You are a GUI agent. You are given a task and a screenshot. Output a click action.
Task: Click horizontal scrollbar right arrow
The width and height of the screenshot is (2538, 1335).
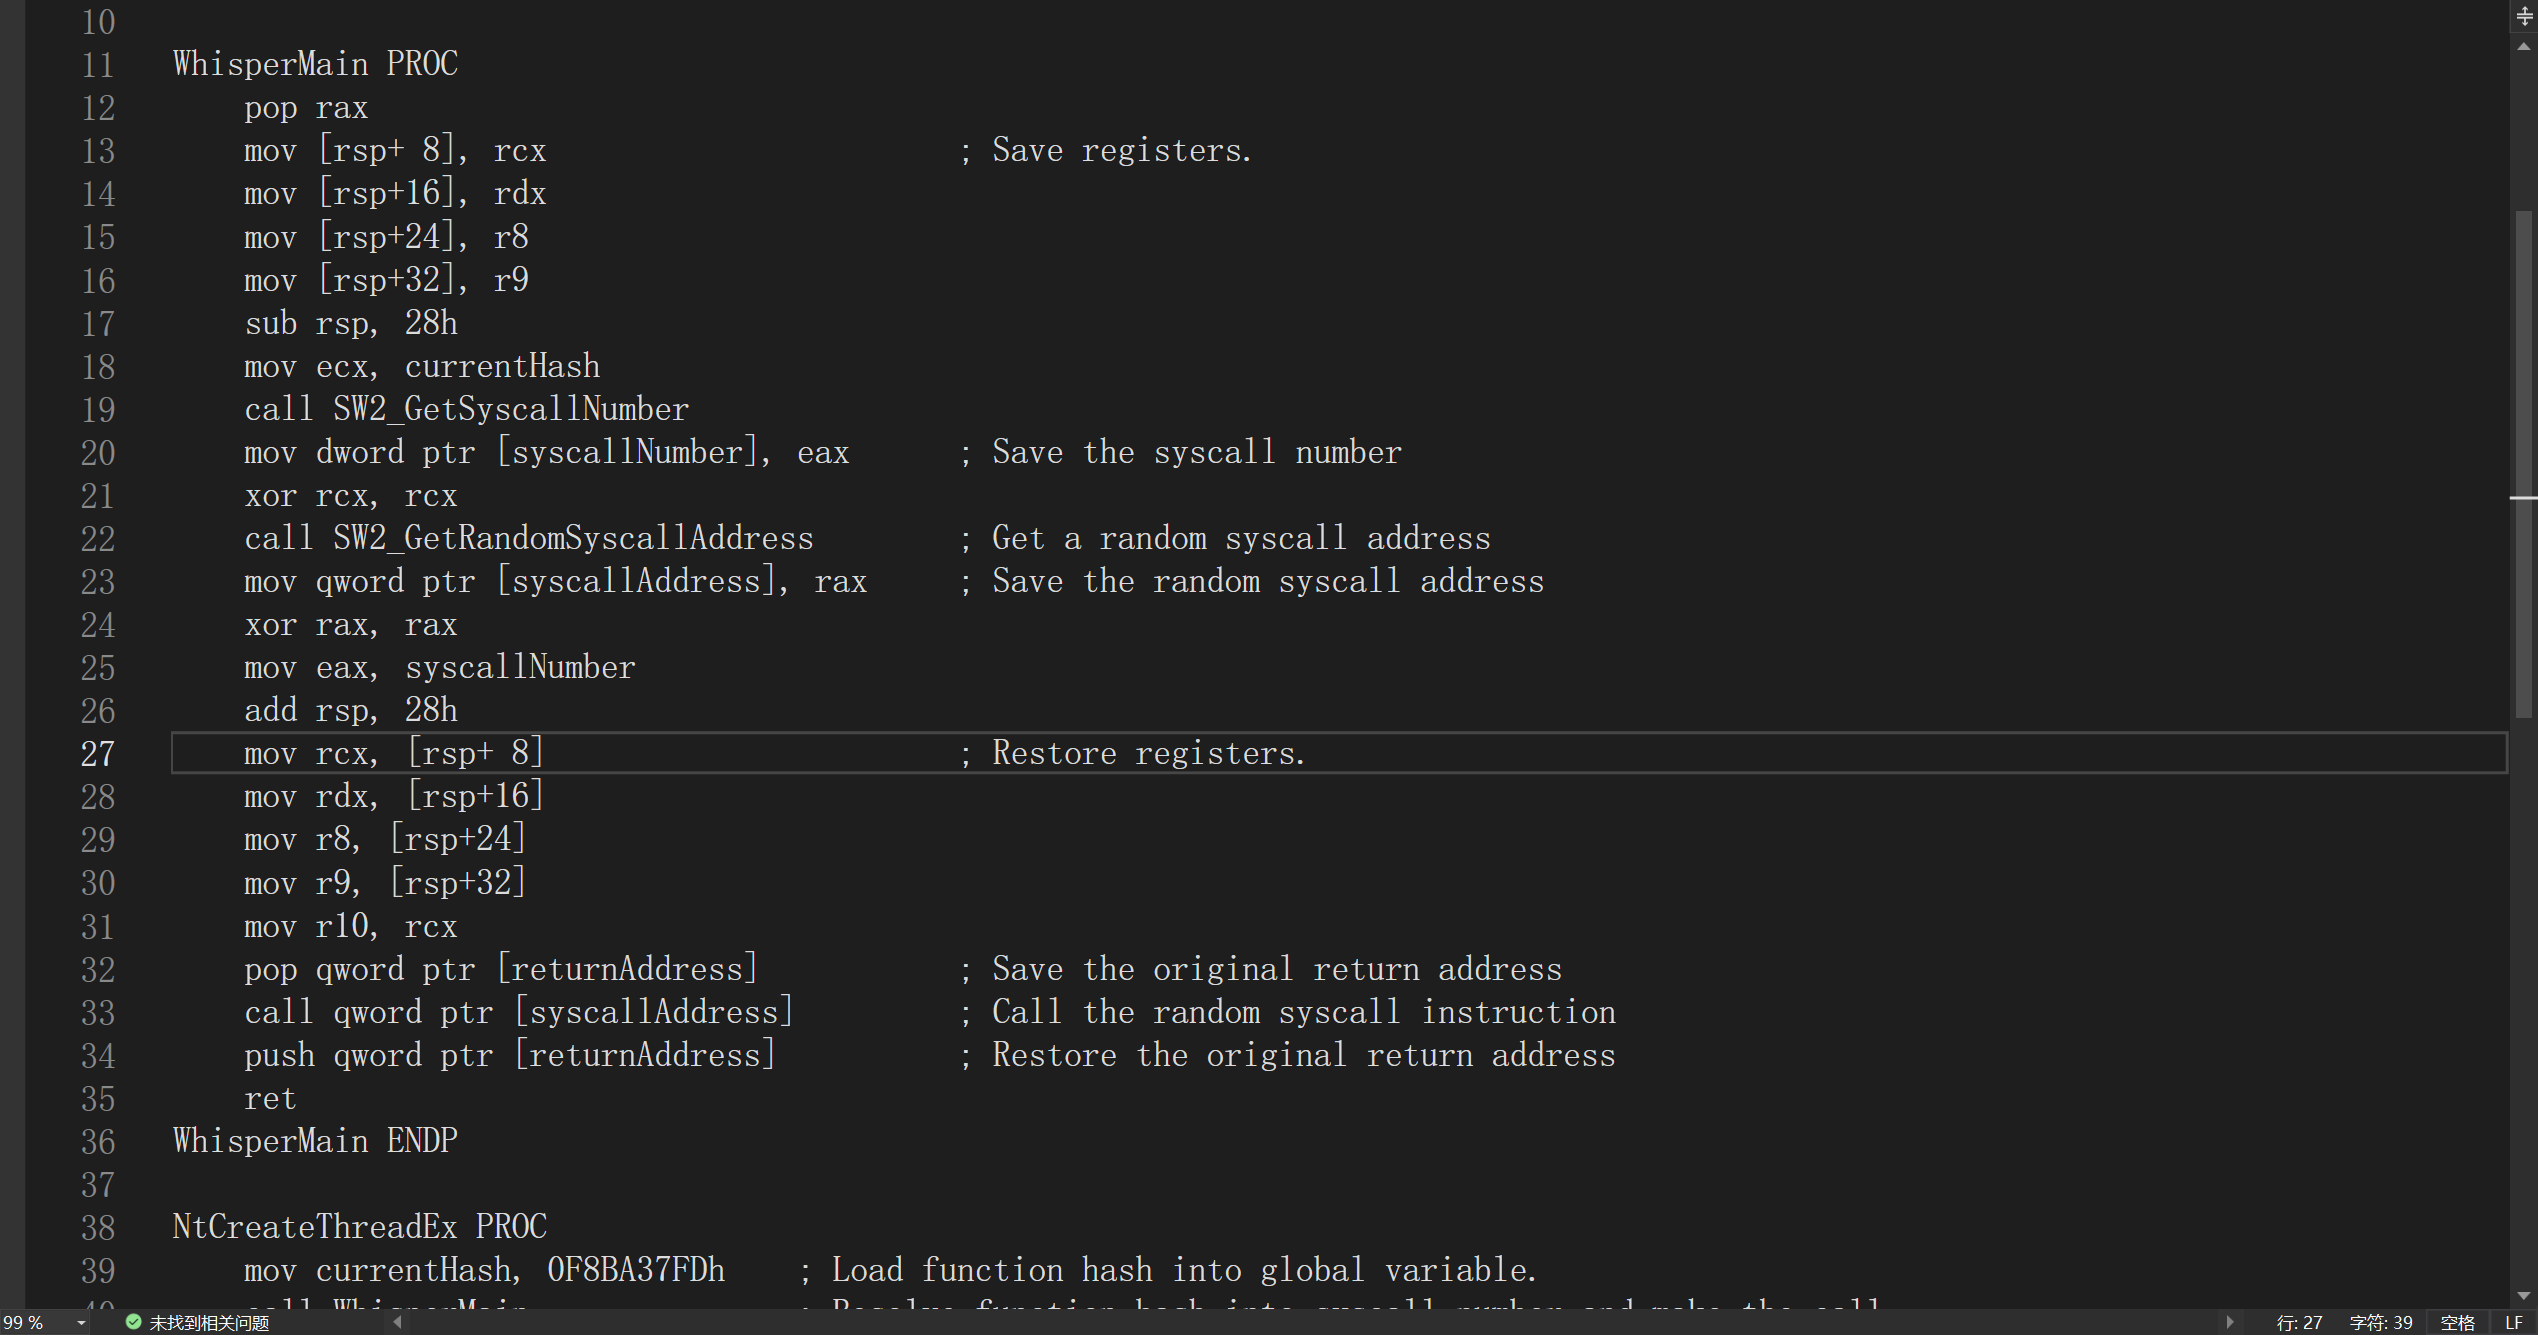(x=2229, y=1322)
